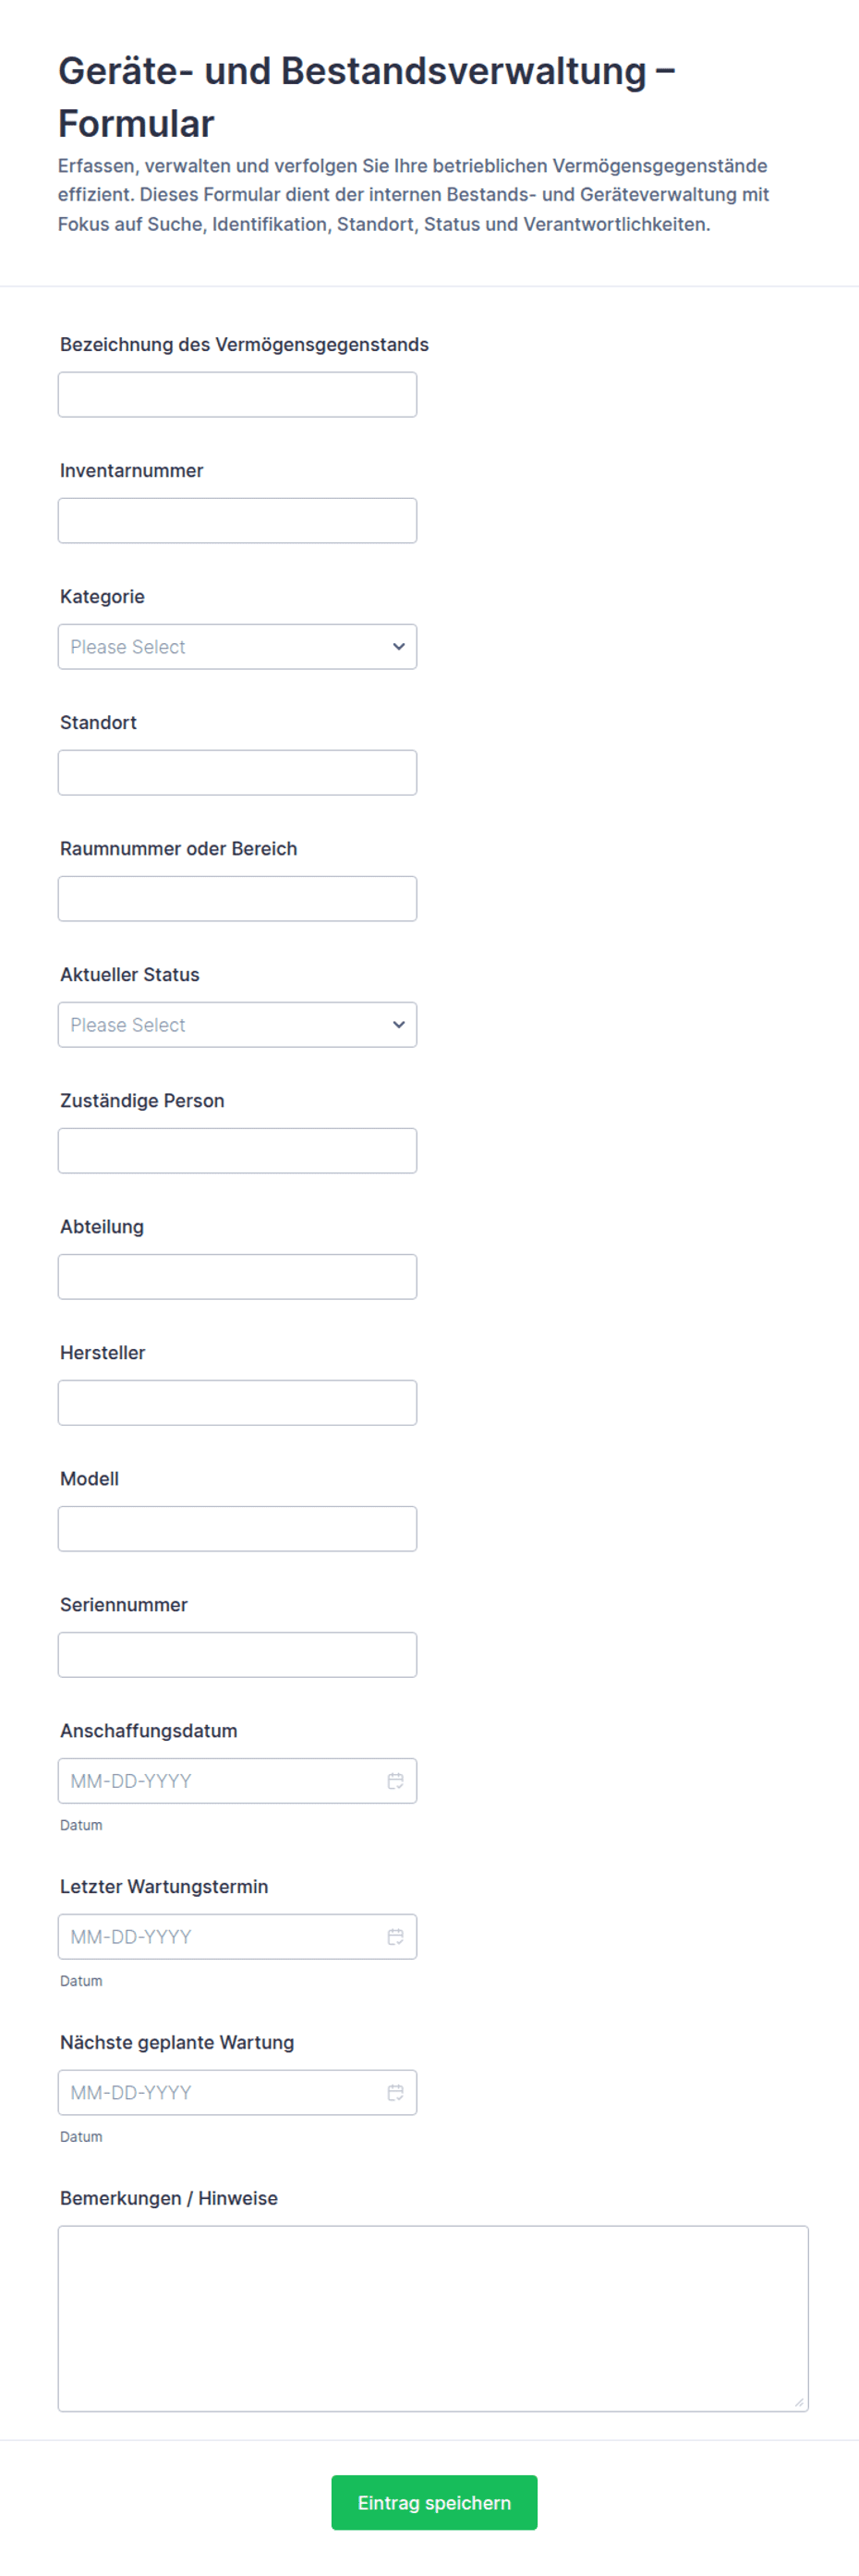Click the Raumnummer oder Bereich field
Viewport: 859px width, 2576px height.
(237, 899)
